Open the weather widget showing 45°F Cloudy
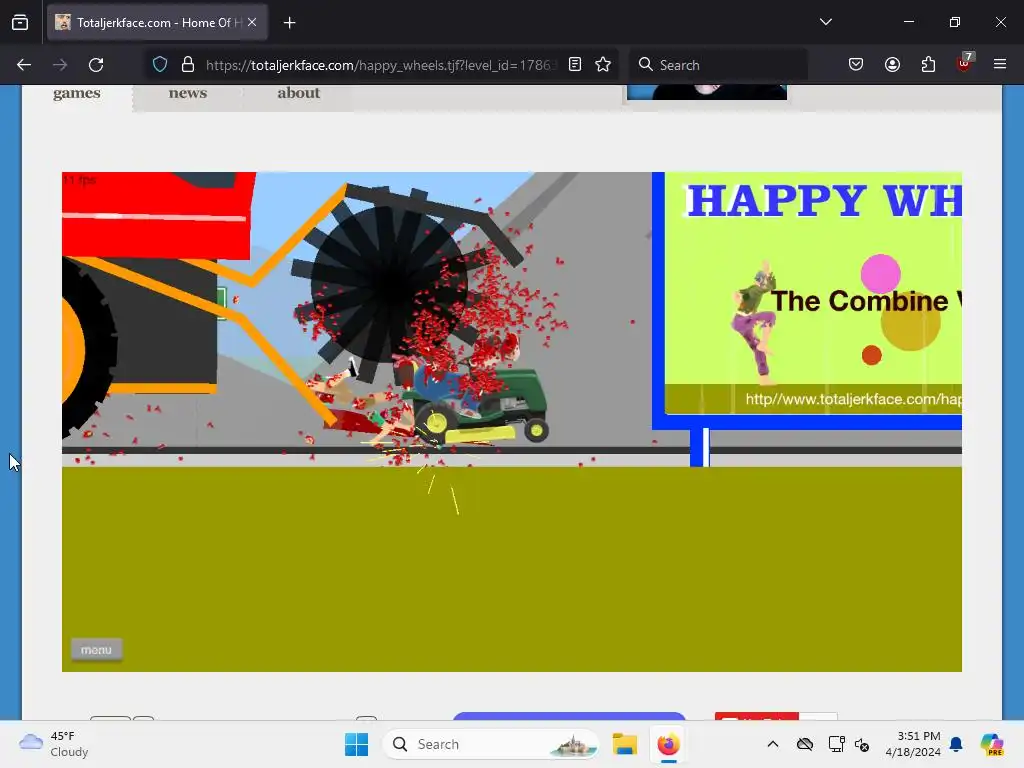The height and width of the screenshot is (768, 1024). (x=54, y=744)
